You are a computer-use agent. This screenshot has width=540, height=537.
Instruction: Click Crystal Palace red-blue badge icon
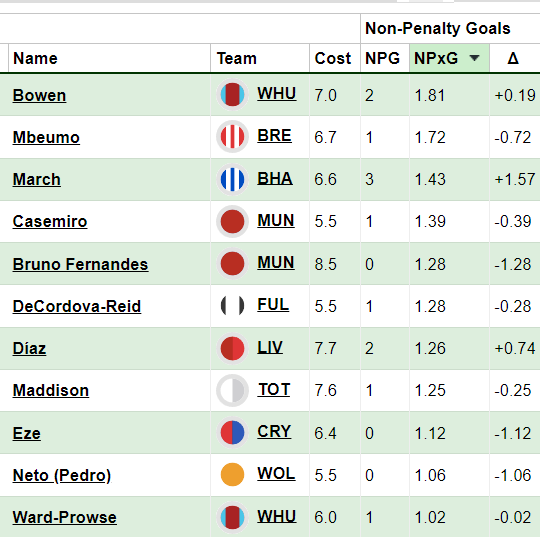[232, 432]
